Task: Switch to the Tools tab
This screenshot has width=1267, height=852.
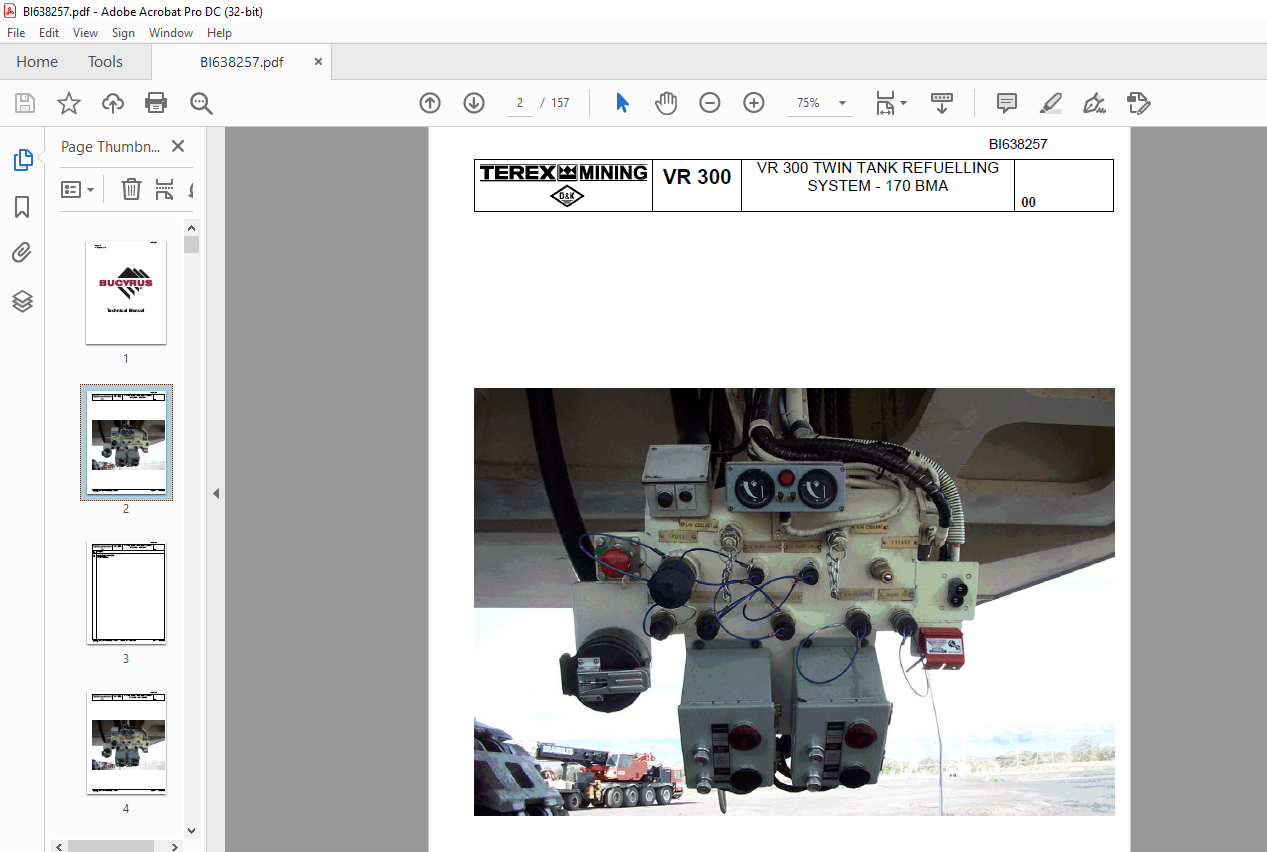Action: click(x=105, y=62)
